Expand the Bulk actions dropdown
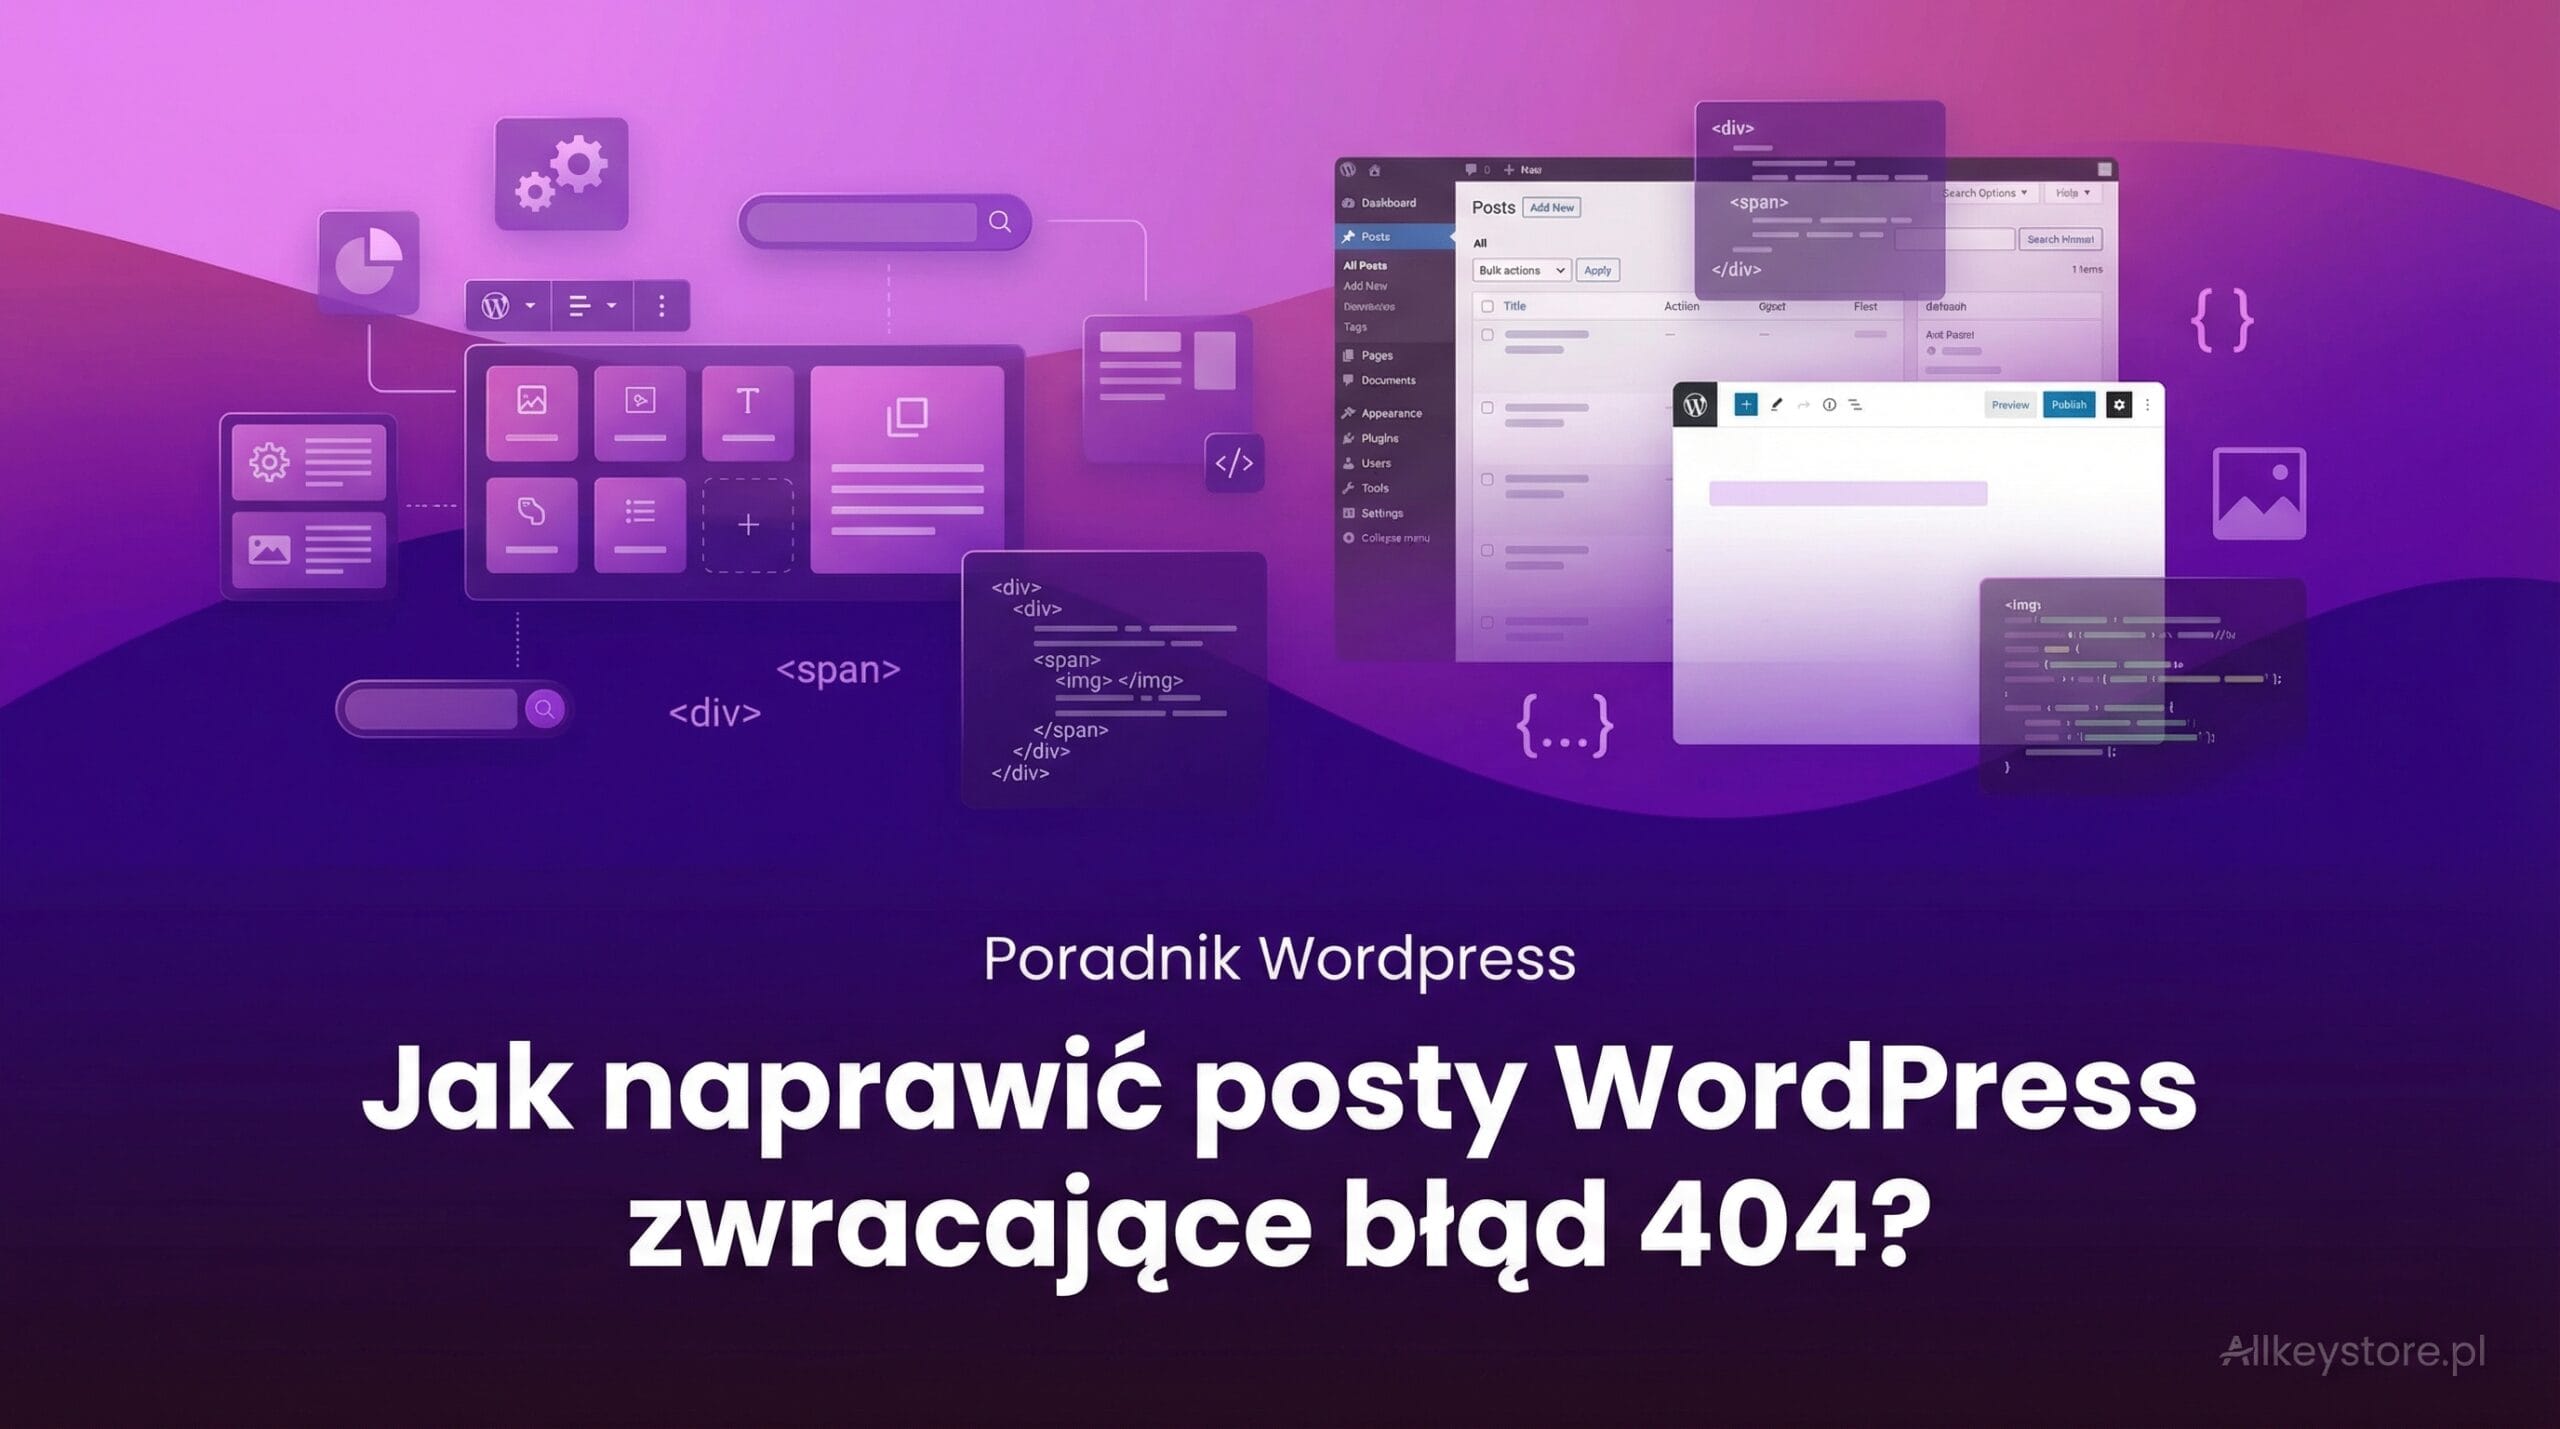The image size is (2560, 1429). (x=1521, y=270)
